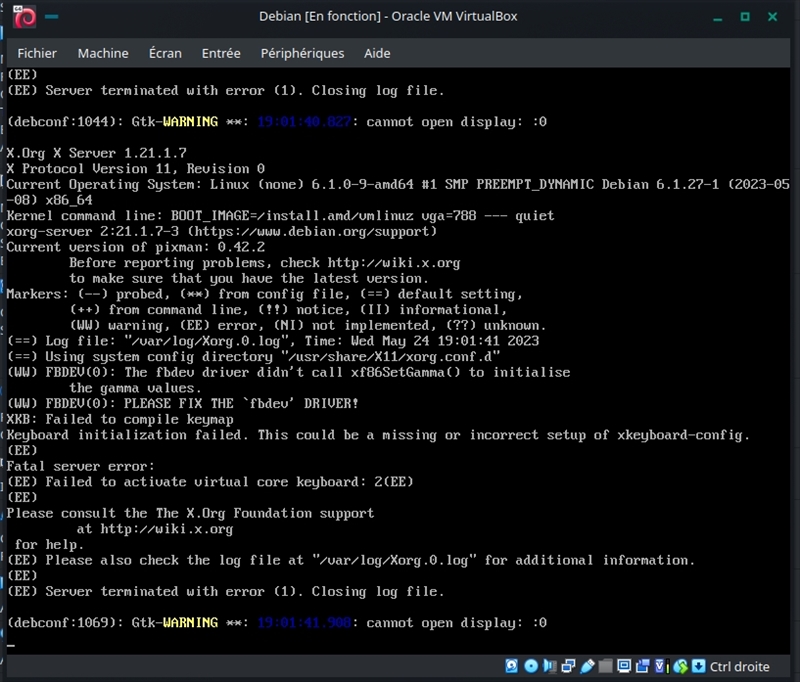Click the network adapters status icon
Image resolution: width=800 pixels, height=682 pixels.
(568, 666)
